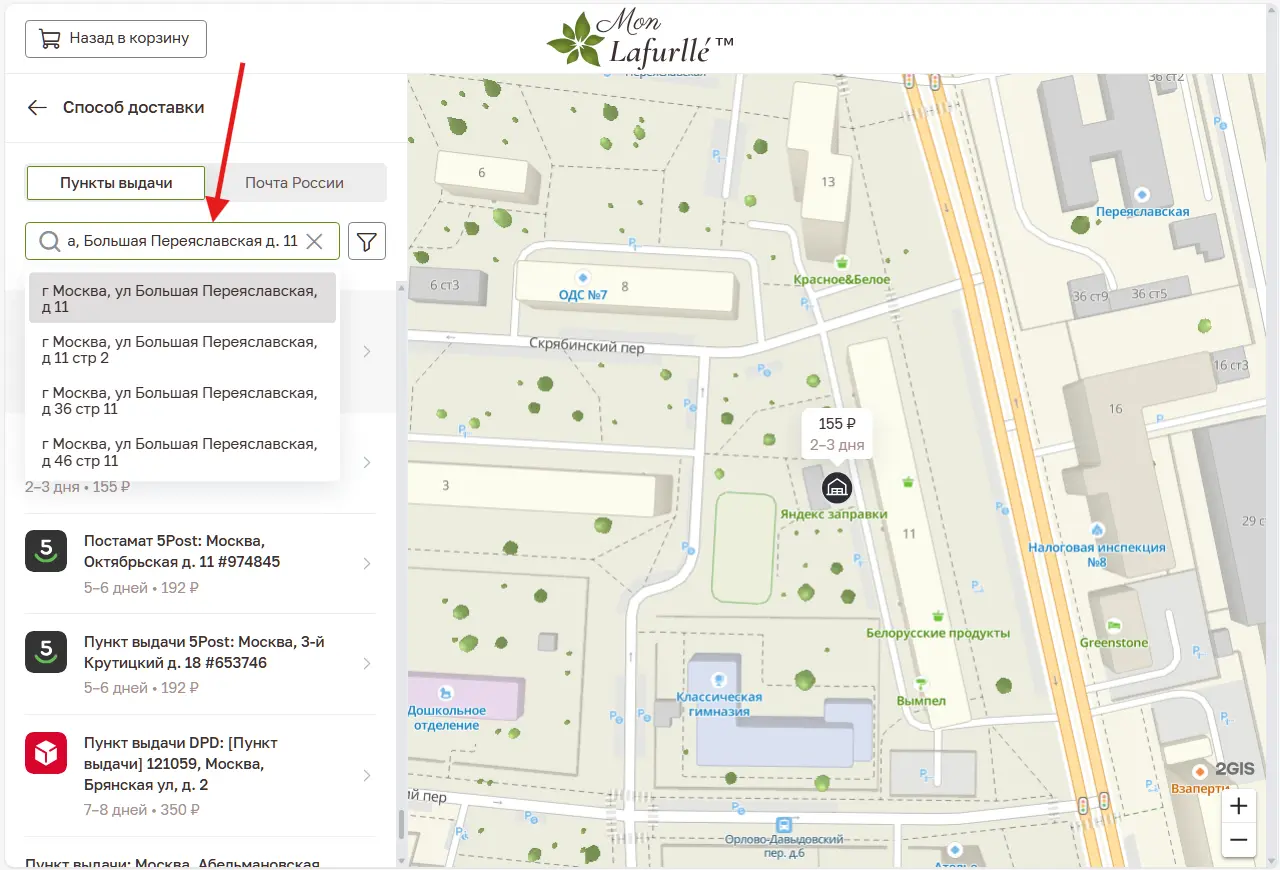The width and height of the screenshot is (1280, 870).
Task: Click the ОДС №7 map icon
Action: coord(583,277)
